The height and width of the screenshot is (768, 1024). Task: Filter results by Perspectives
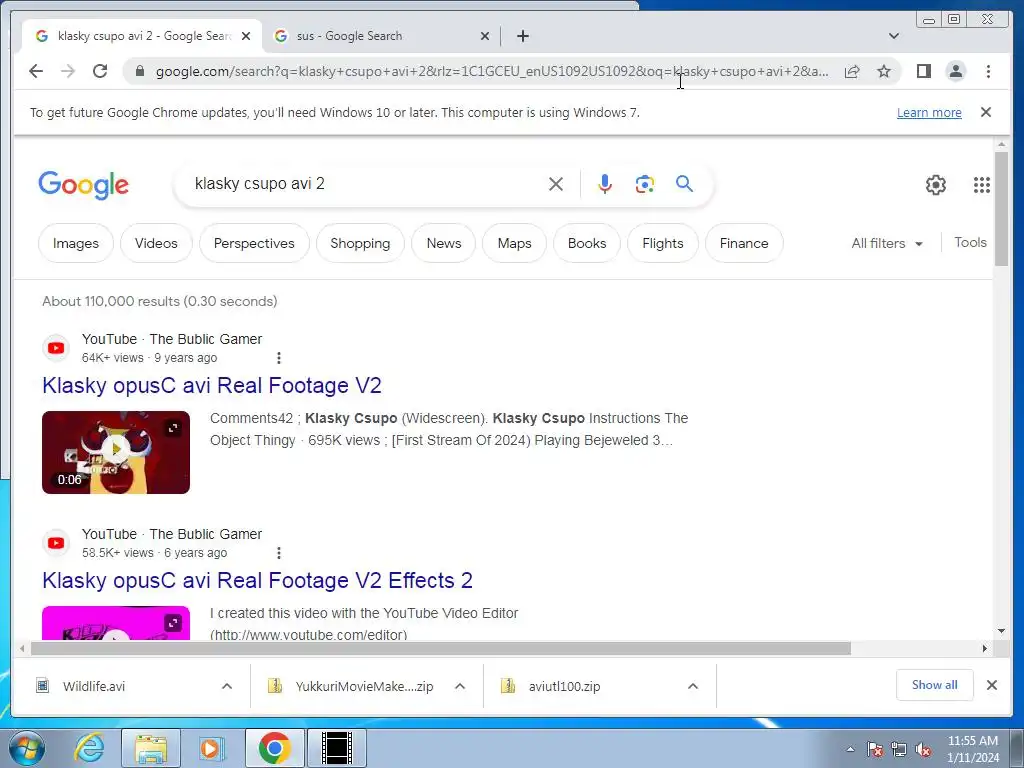254,243
